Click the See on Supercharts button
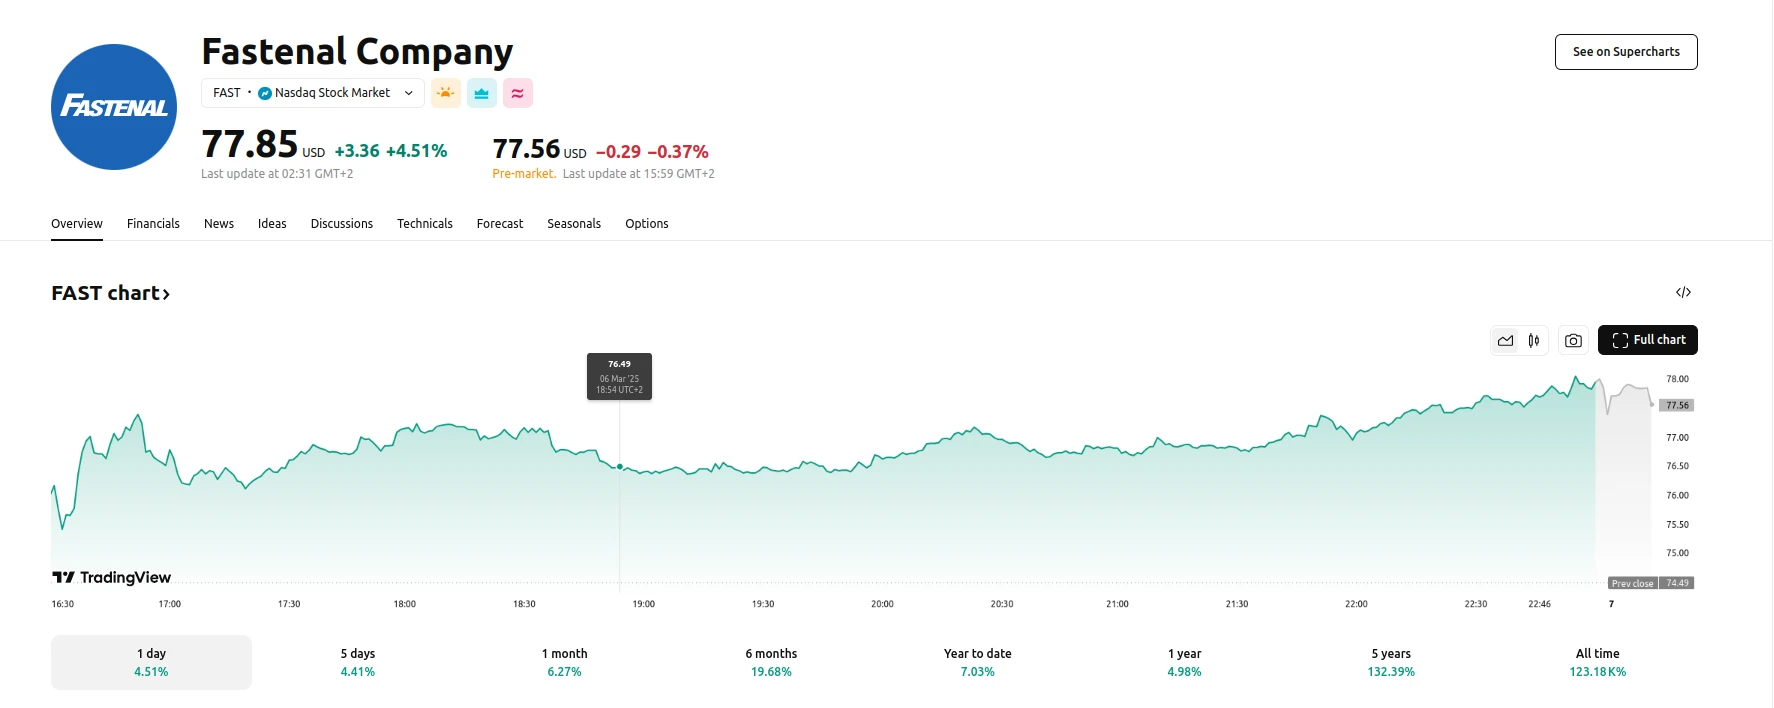 [x=1626, y=52]
